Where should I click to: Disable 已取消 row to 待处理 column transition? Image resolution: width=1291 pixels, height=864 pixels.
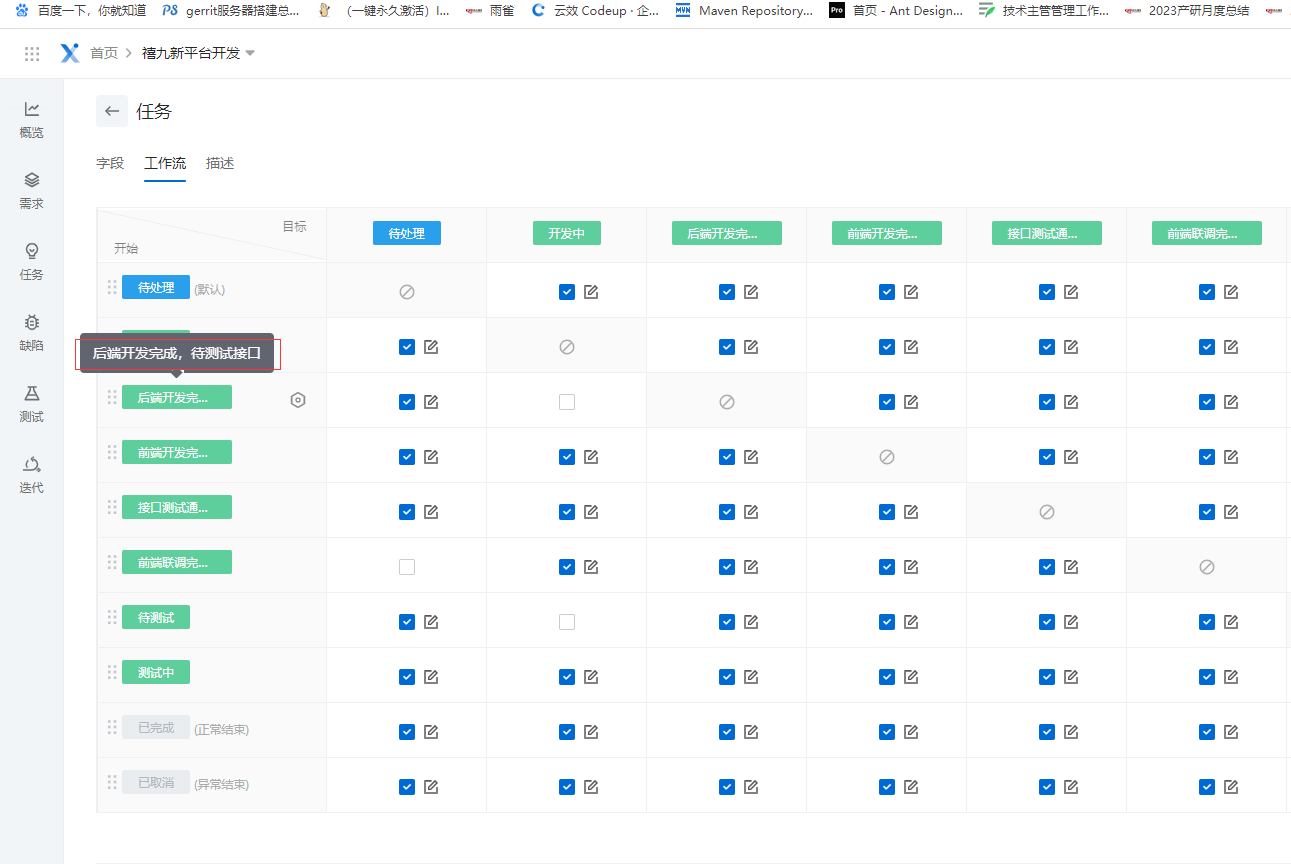pyautogui.click(x=407, y=787)
